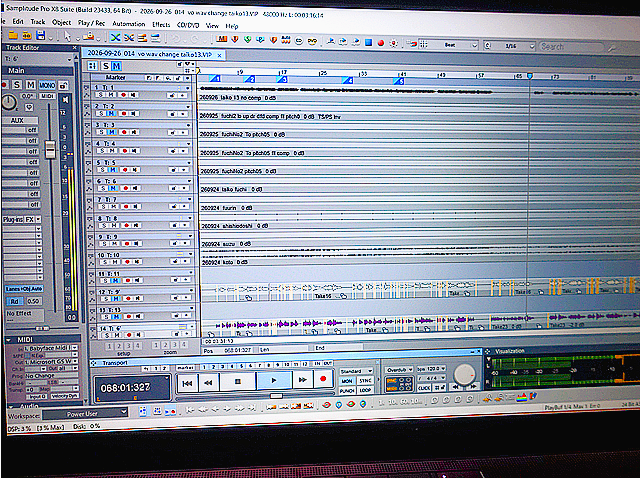Click the magnet snap icon beside Beat dropdown
Viewport: 640px width, 478px height.
(x=413, y=43)
